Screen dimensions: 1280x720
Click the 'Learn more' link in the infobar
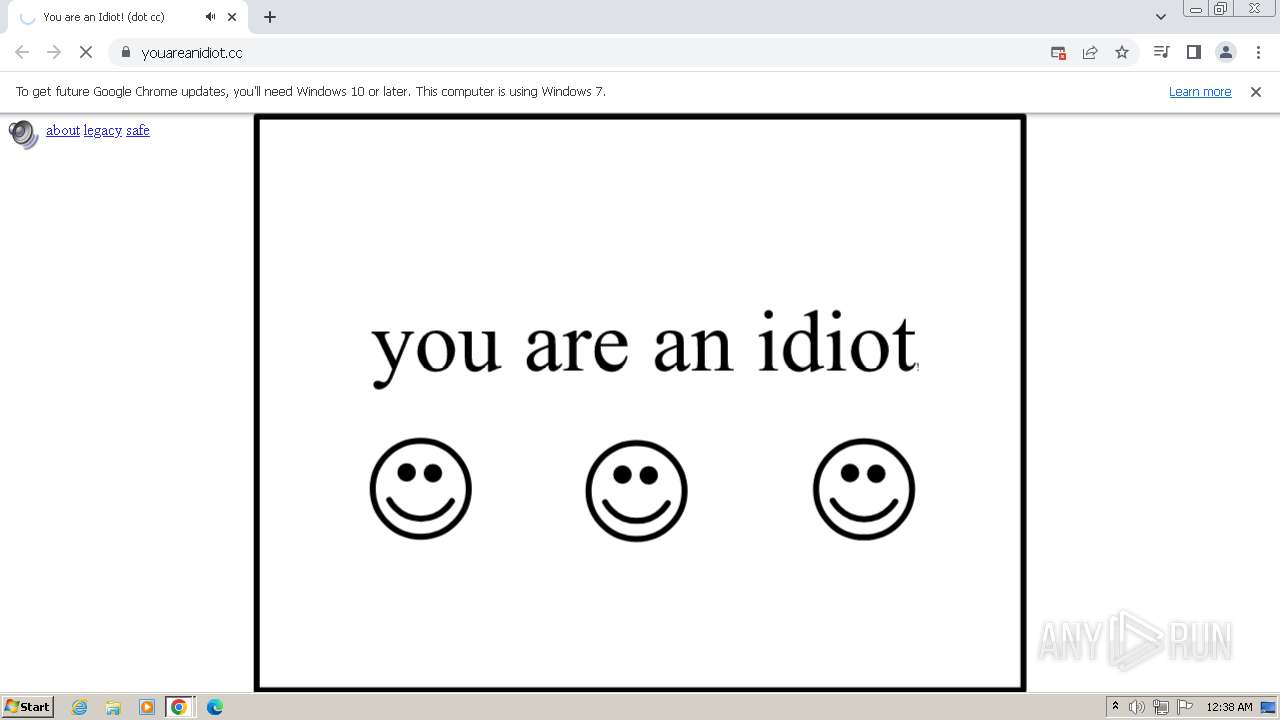click(1200, 91)
